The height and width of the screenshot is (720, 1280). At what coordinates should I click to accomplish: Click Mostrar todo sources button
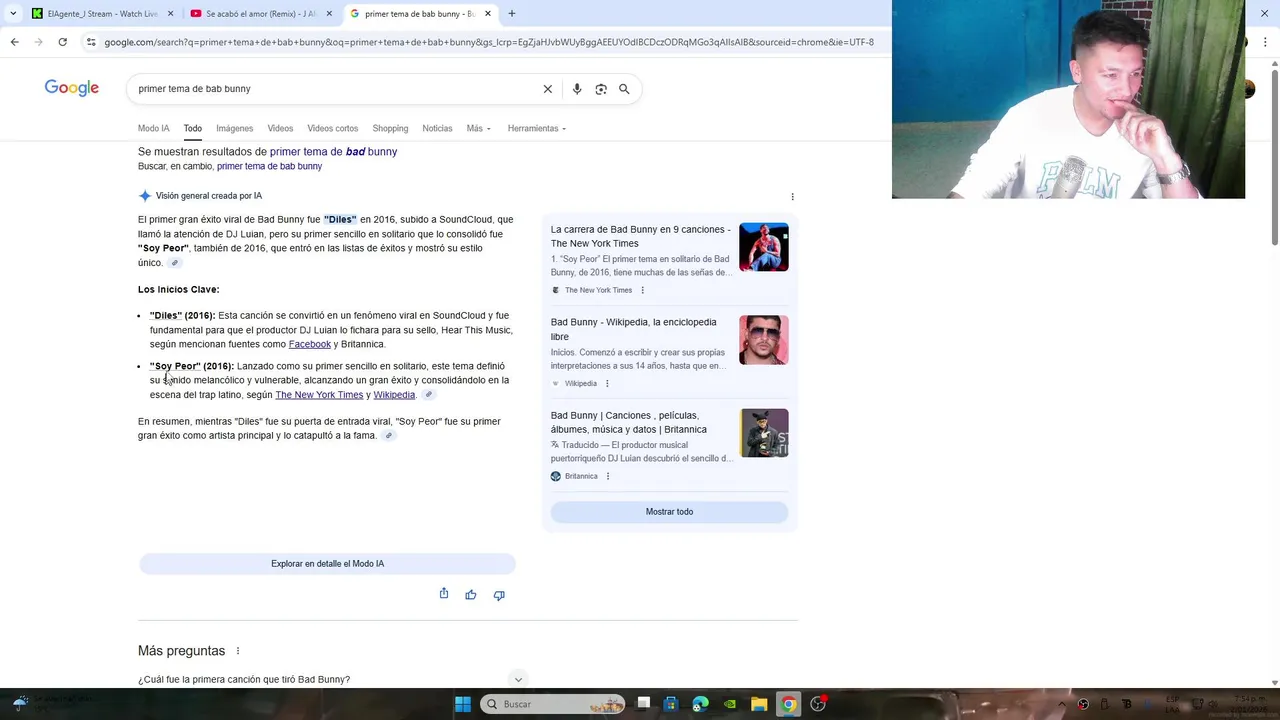coord(669,512)
